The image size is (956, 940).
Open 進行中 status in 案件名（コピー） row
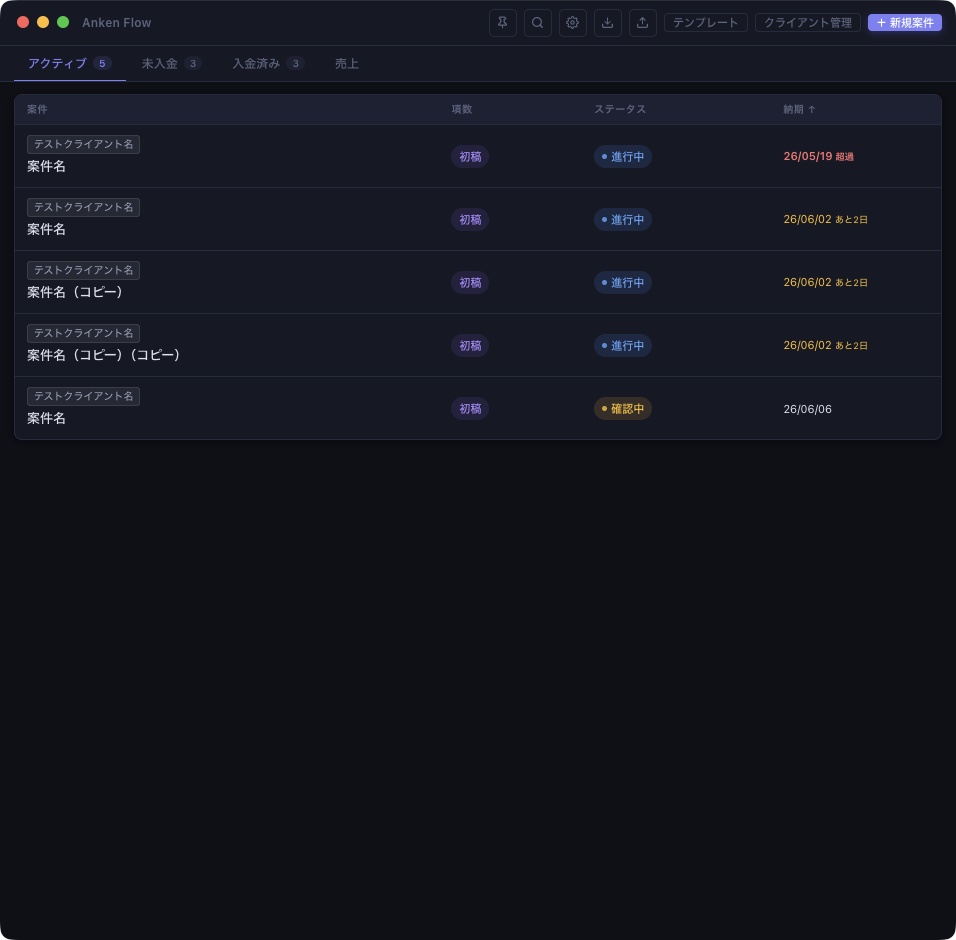[622, 283]
